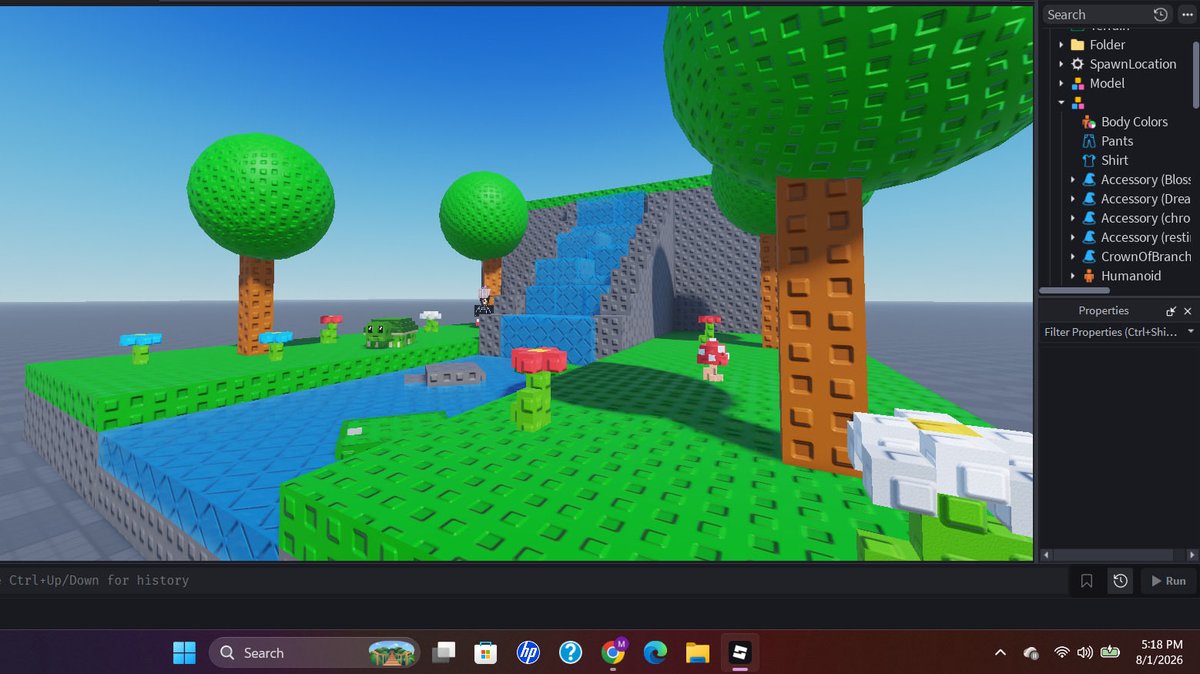Viewport: 1200px width, 674px height.
Task: Open the Filter Properties dropdown arrow
Action: tap(1190, 332)
